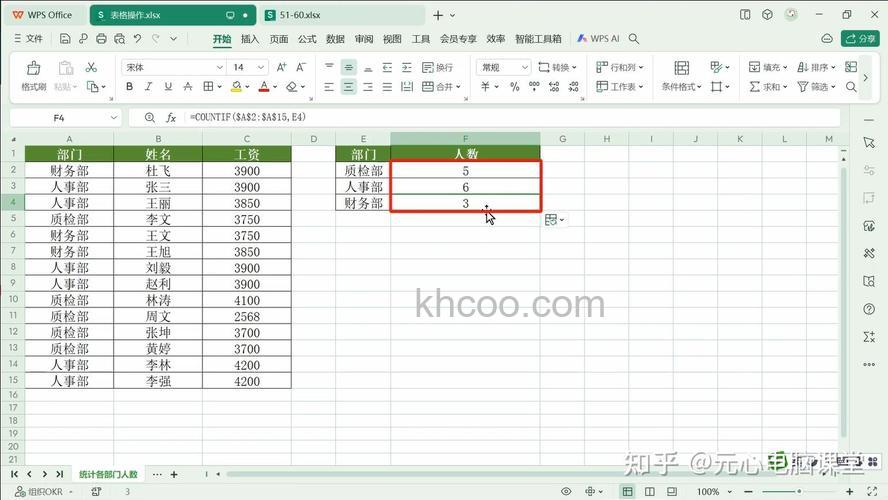Screen dimensions: 888x500
Task: Select cell F2 containing 5
Action: point(466,171)
